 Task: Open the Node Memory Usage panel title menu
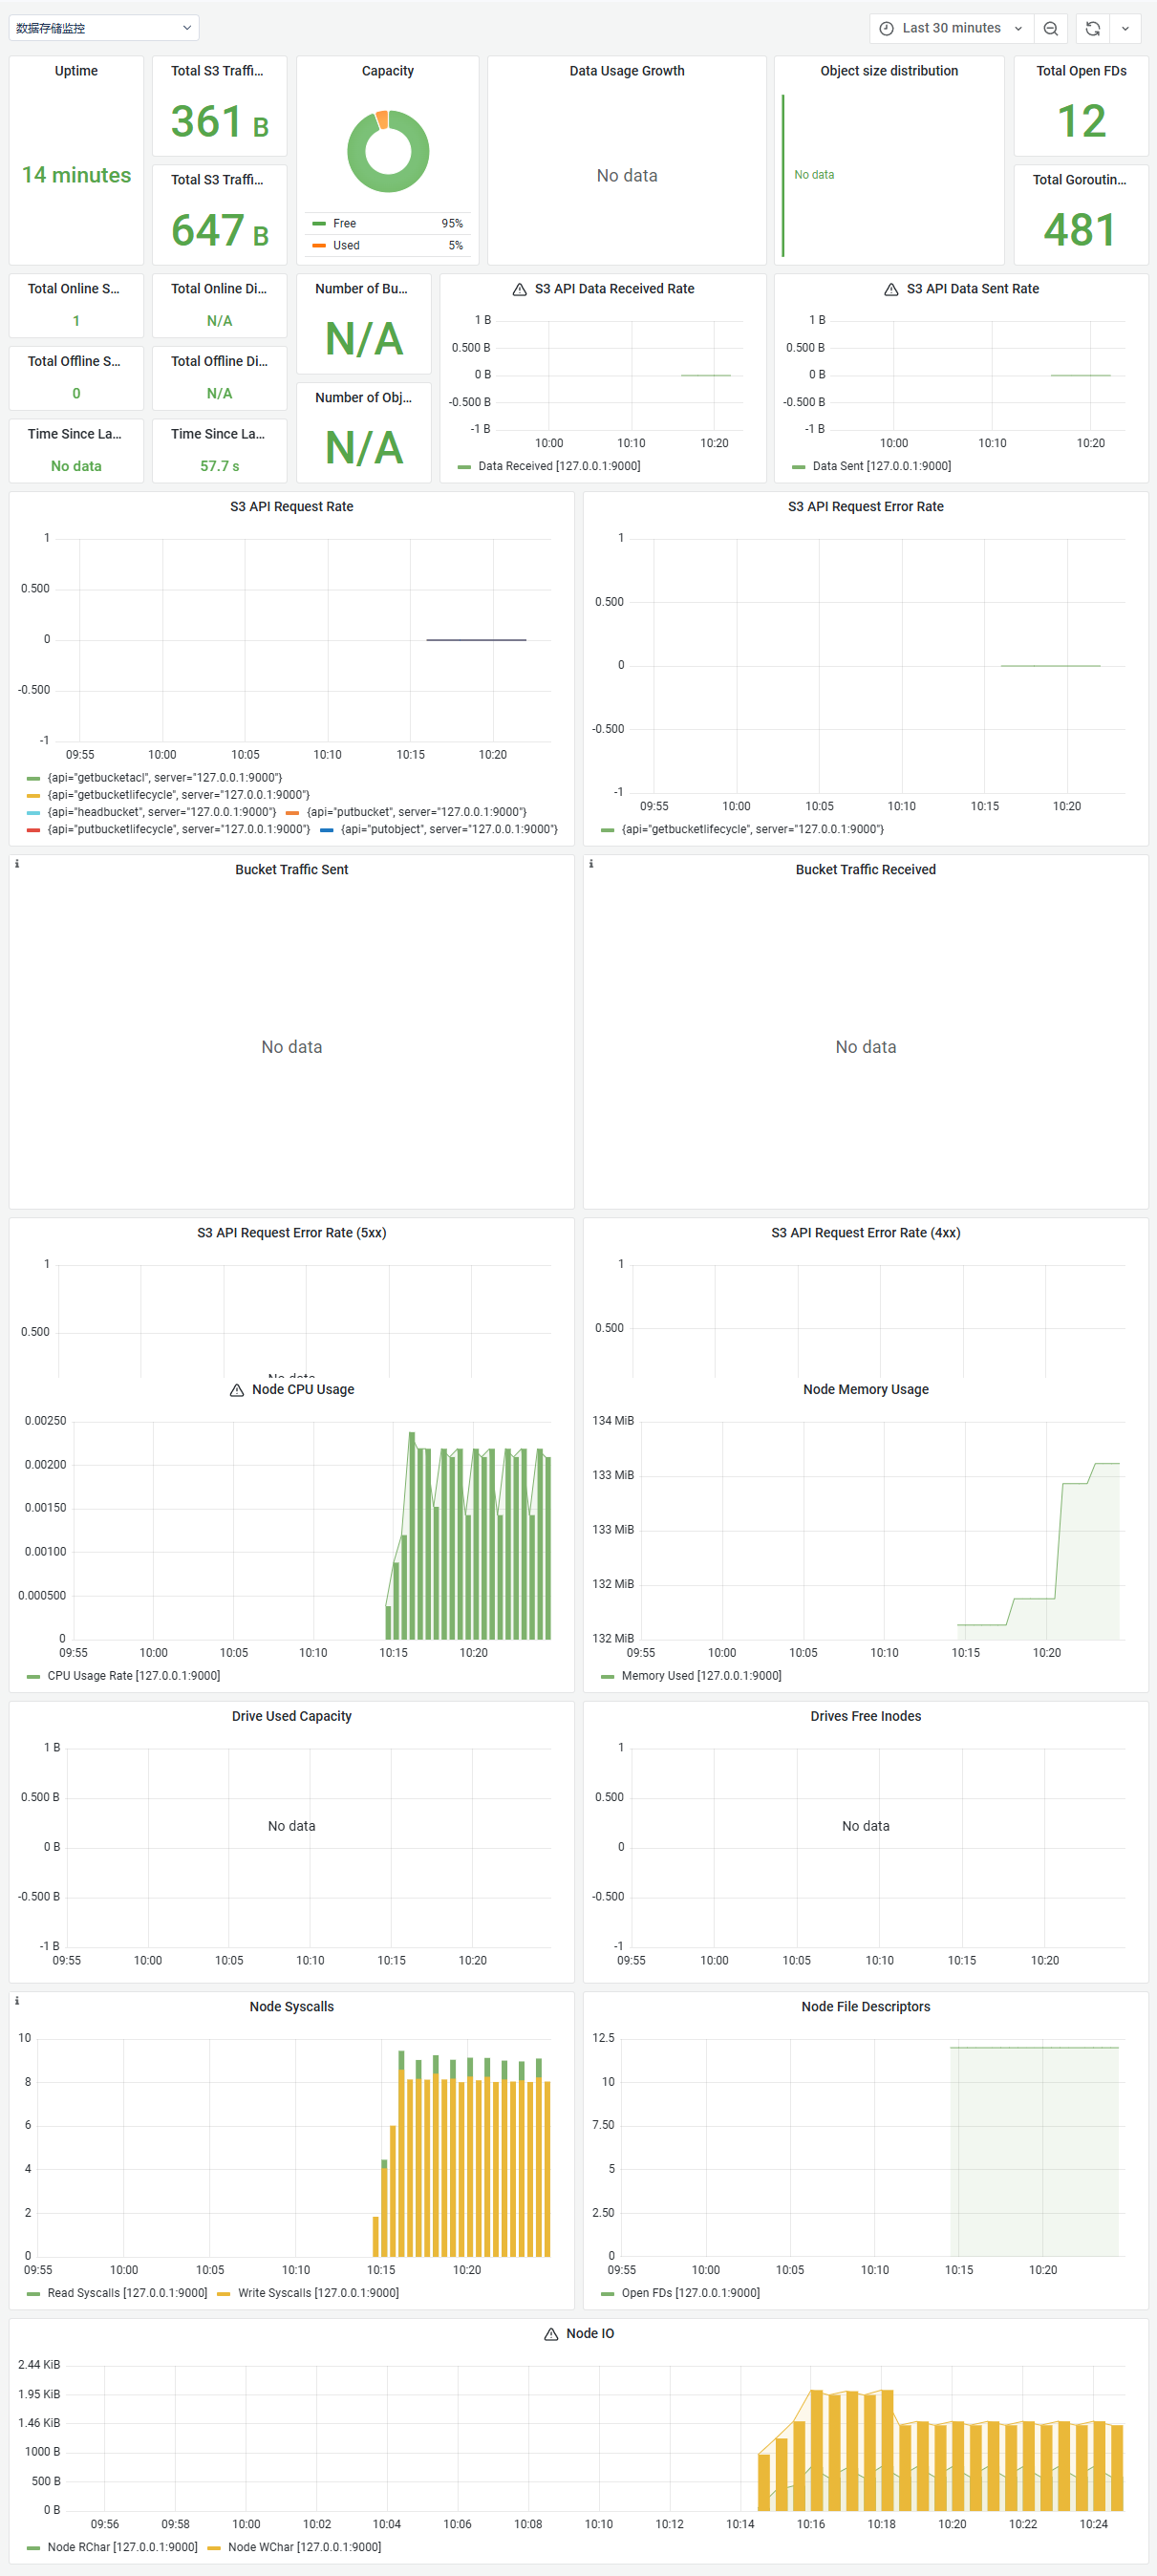pos(866,1390)
